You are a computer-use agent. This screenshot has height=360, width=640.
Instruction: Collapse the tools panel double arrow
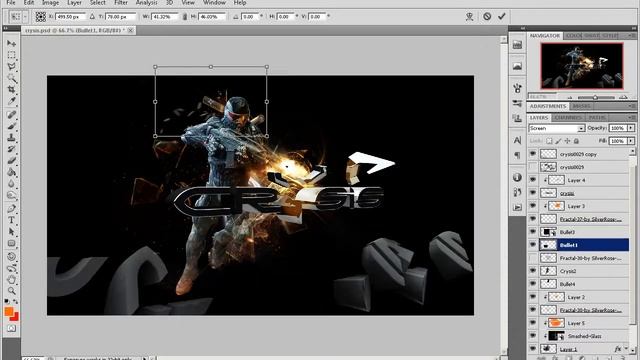[x=6, y=28]
